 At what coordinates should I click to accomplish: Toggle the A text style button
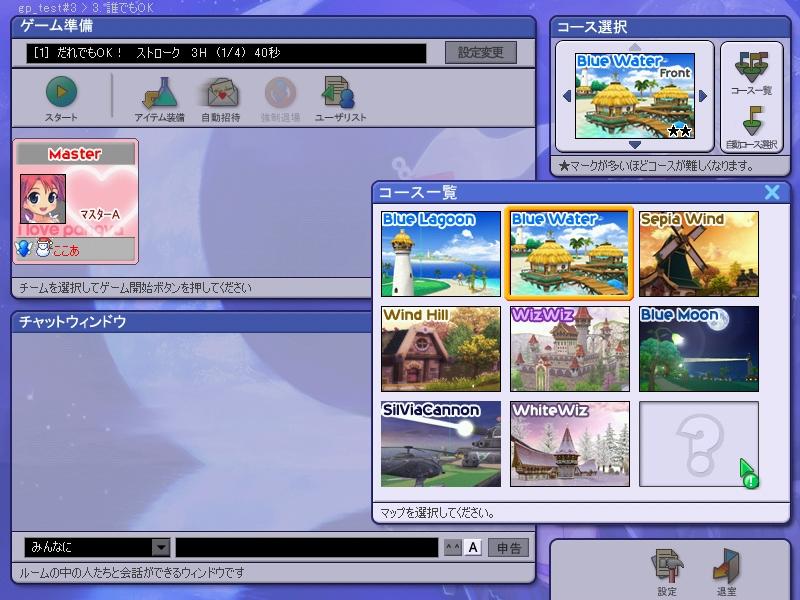[473, 547]
